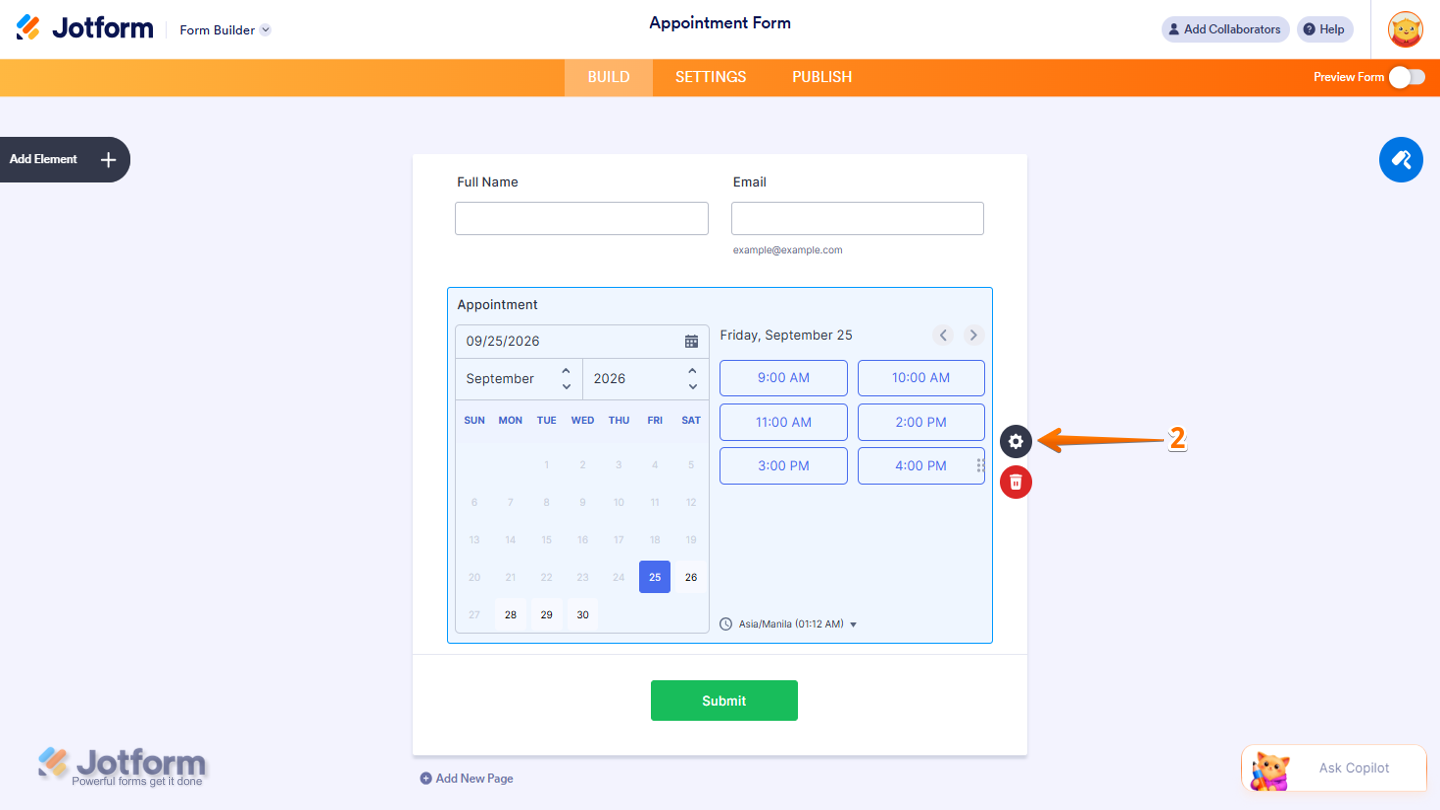Switch to the SETTINGS tab

[x=711, y=77]
